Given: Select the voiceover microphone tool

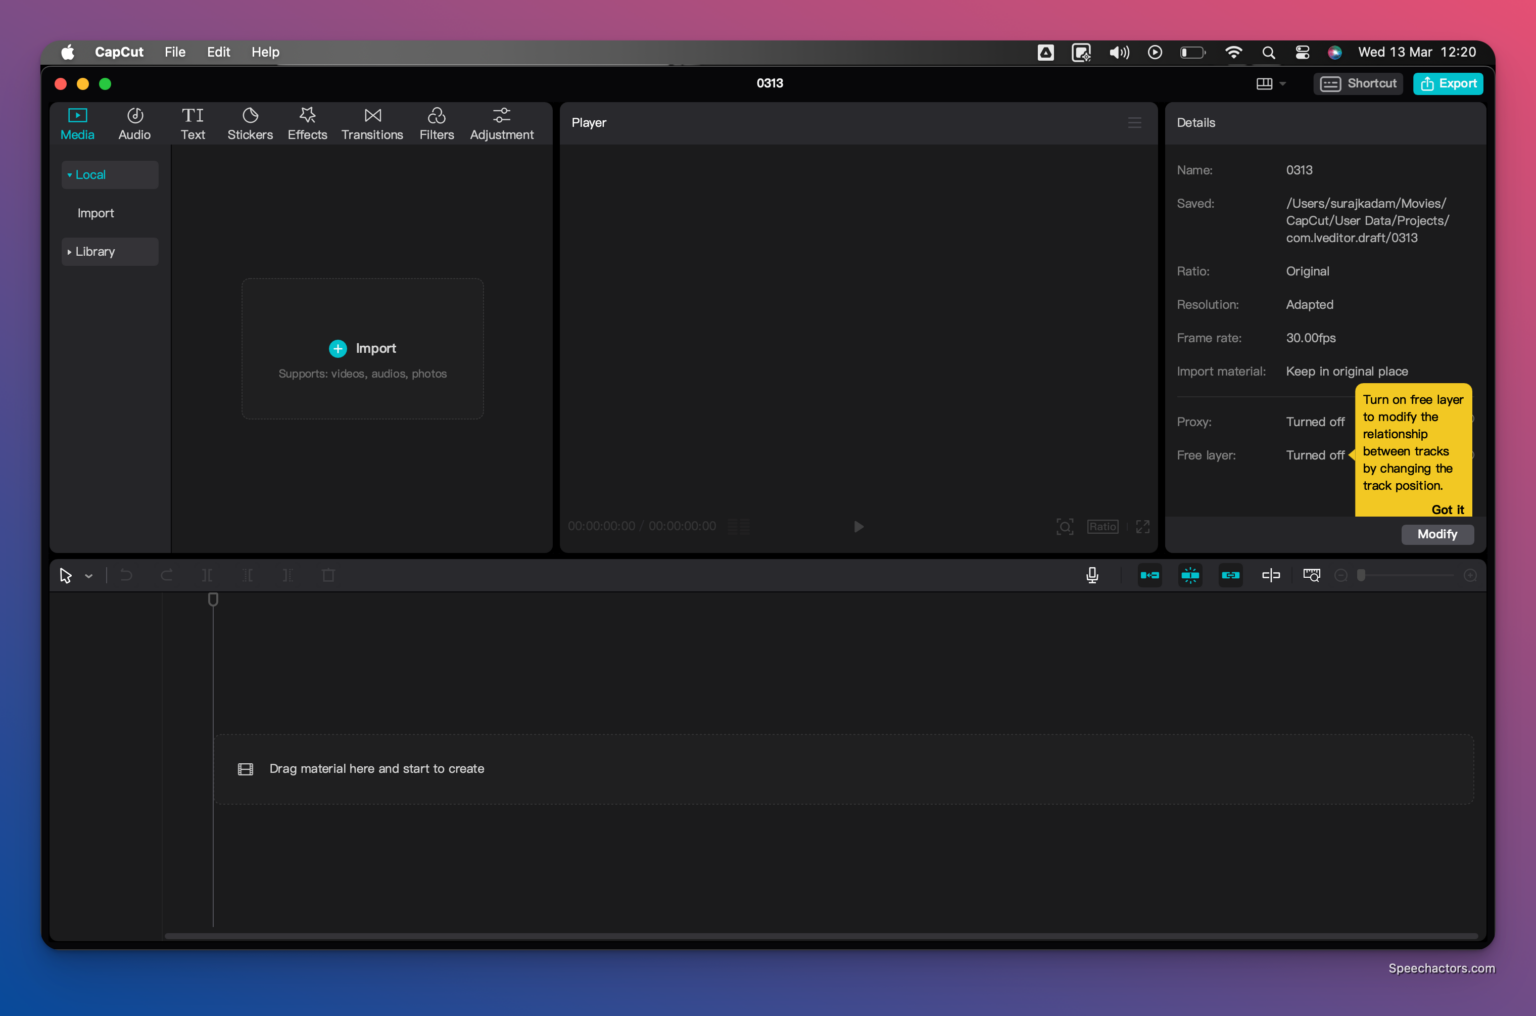Looking at the screenshot, I should click(x=1092, y=575).
